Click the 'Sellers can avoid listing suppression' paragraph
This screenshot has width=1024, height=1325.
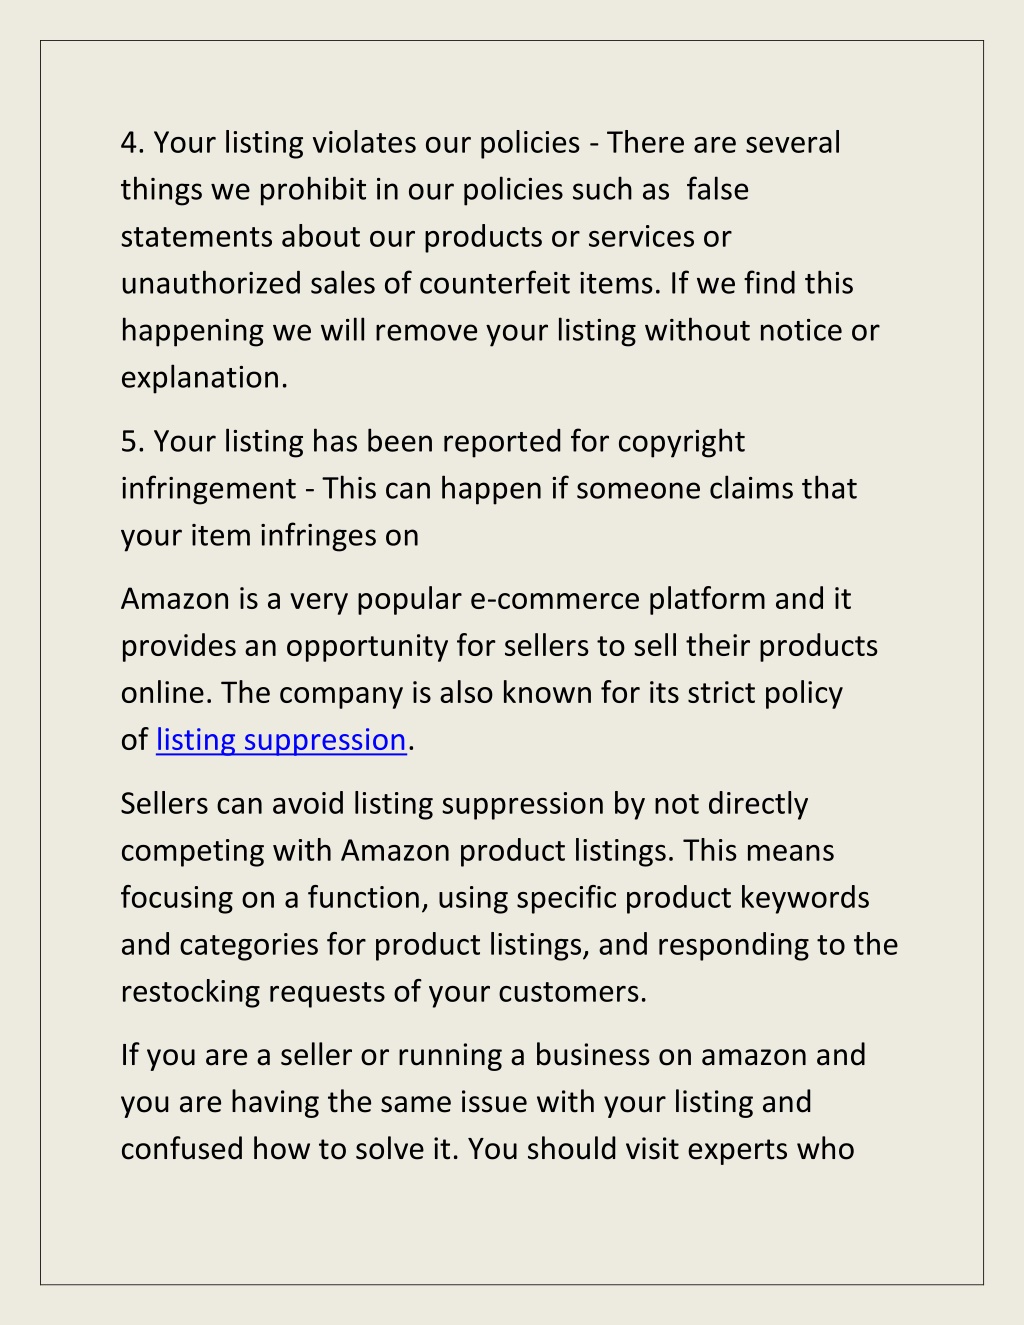pos(509,897)
